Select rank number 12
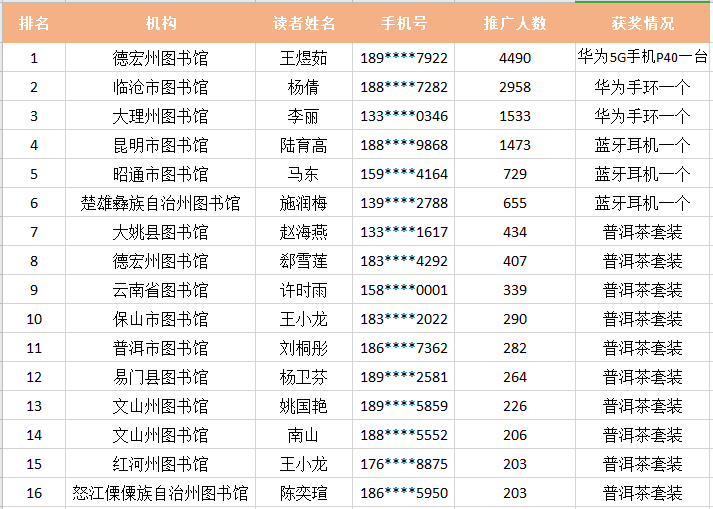 pos(34,377)
